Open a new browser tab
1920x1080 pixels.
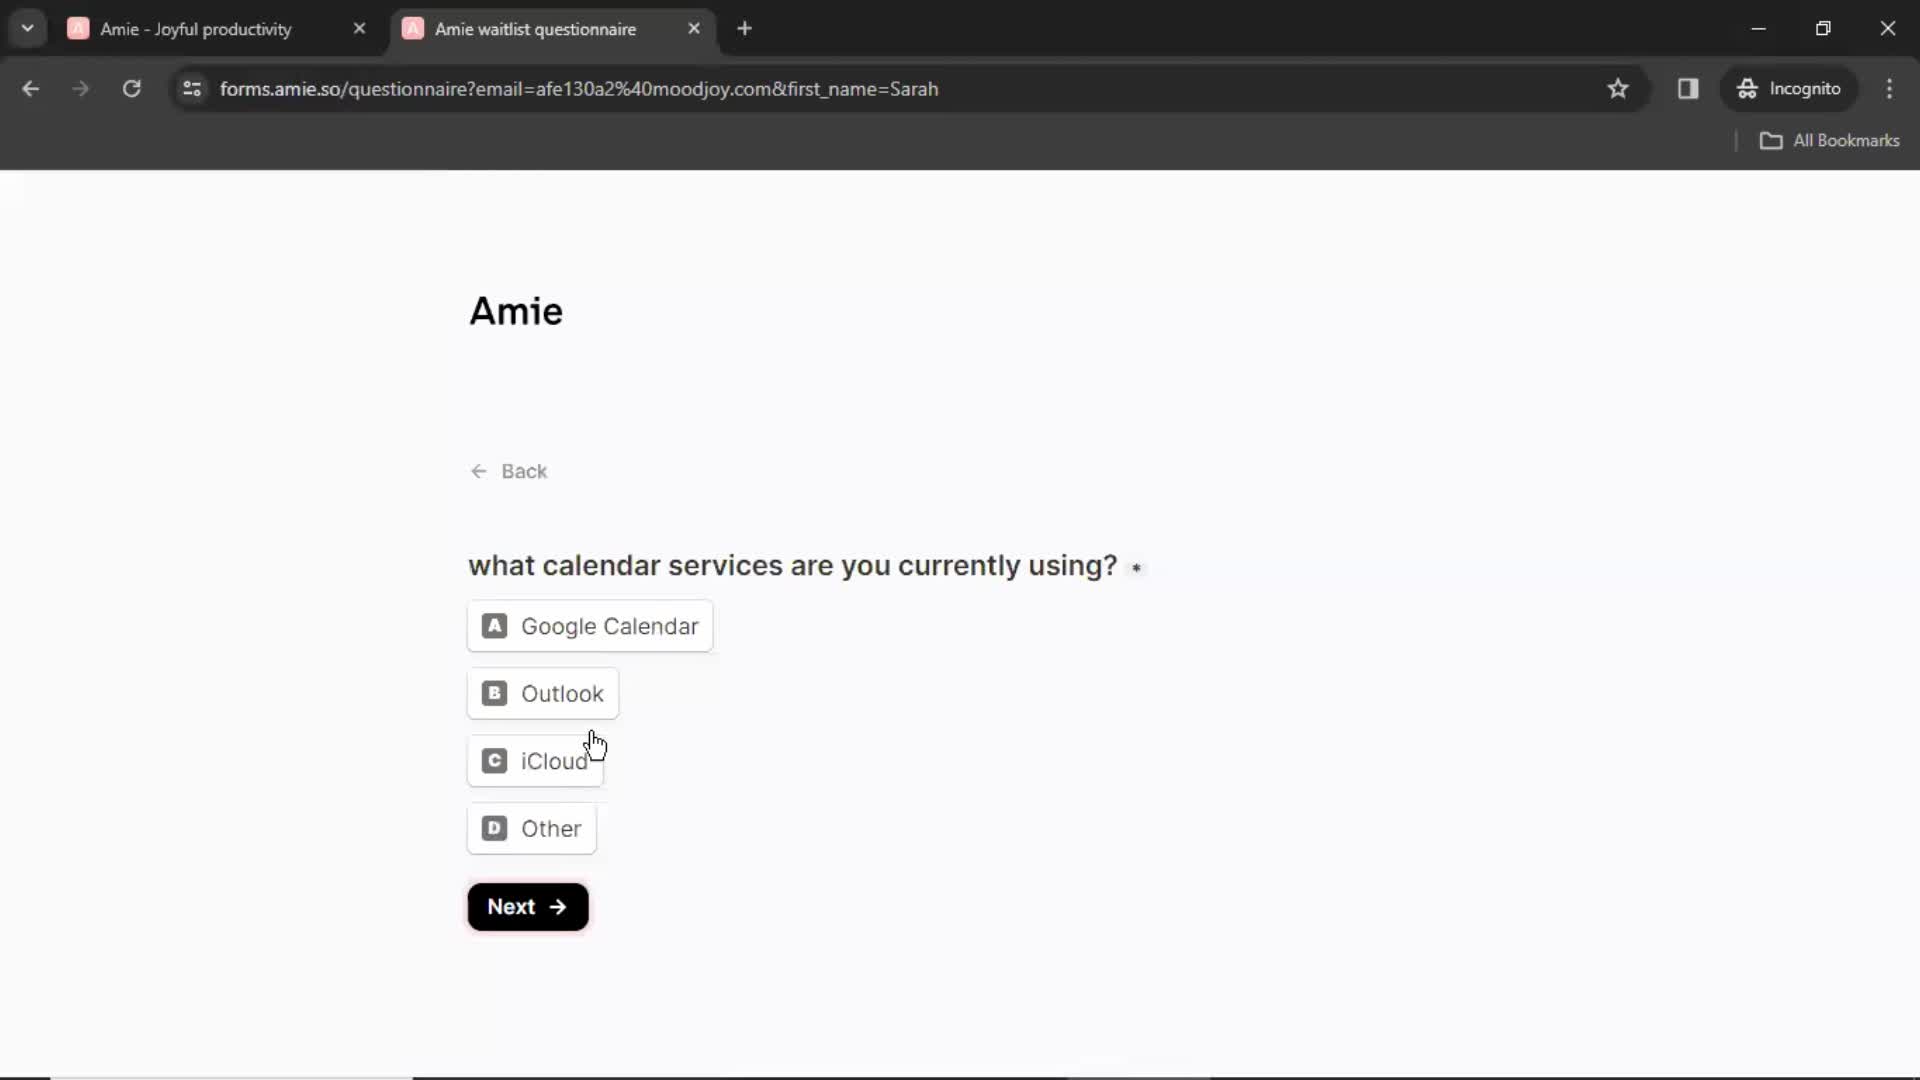[x=745, y=29]
